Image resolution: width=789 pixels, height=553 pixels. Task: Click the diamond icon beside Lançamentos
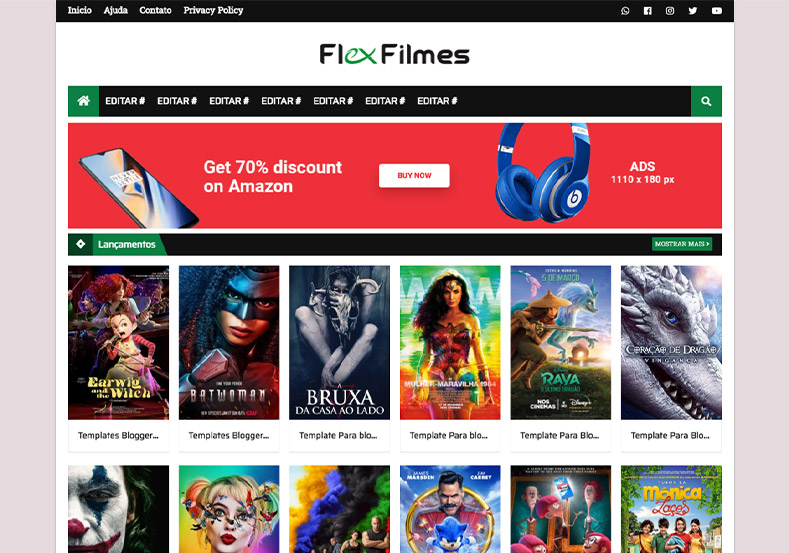pos(81,244)
